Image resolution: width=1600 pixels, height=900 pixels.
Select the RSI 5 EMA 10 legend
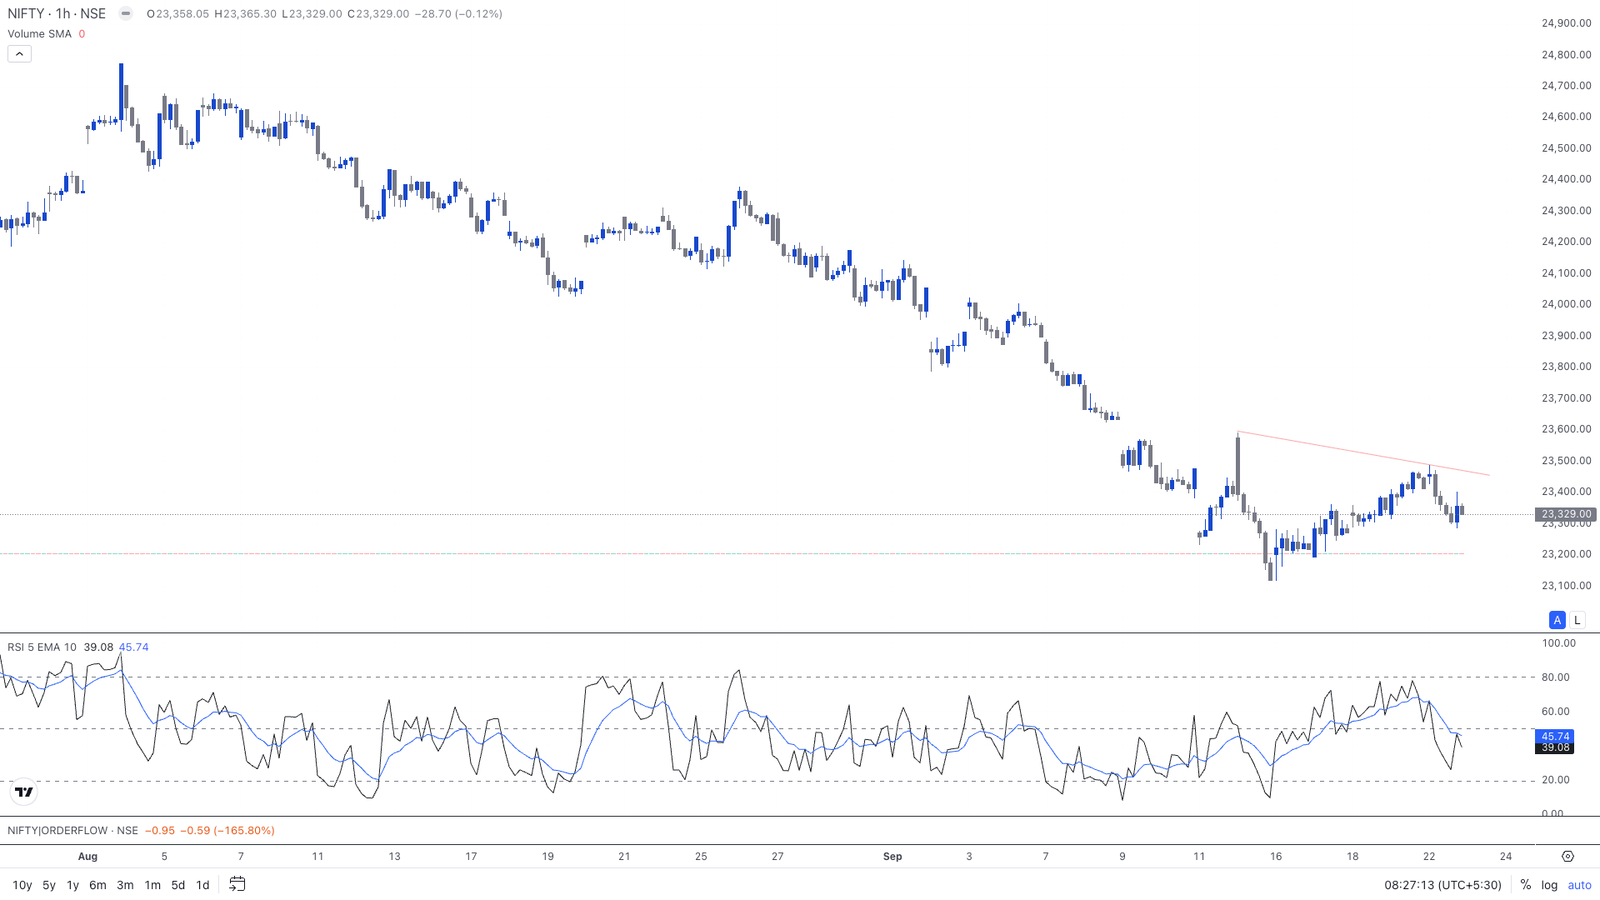point(42,647)
